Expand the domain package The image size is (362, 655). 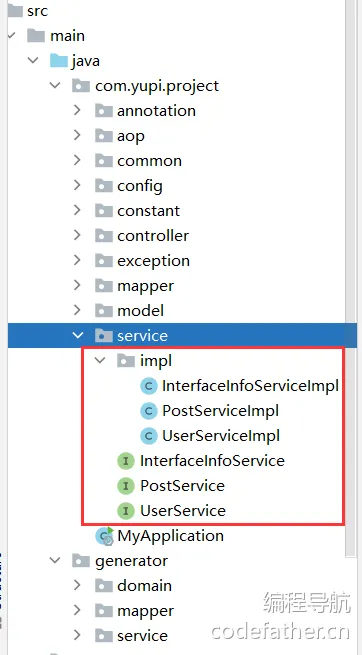point(77,585)
